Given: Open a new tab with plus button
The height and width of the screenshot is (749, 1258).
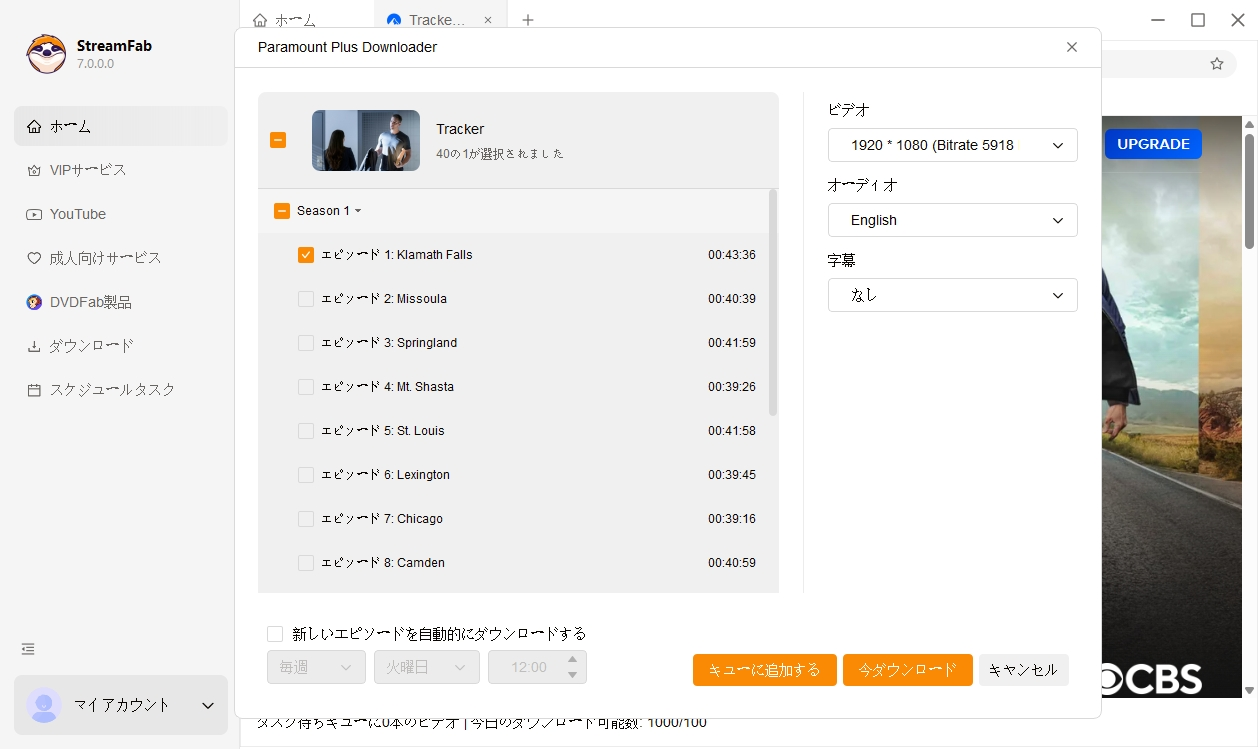Looking at the screenshot, I should [x=528, y=20].
